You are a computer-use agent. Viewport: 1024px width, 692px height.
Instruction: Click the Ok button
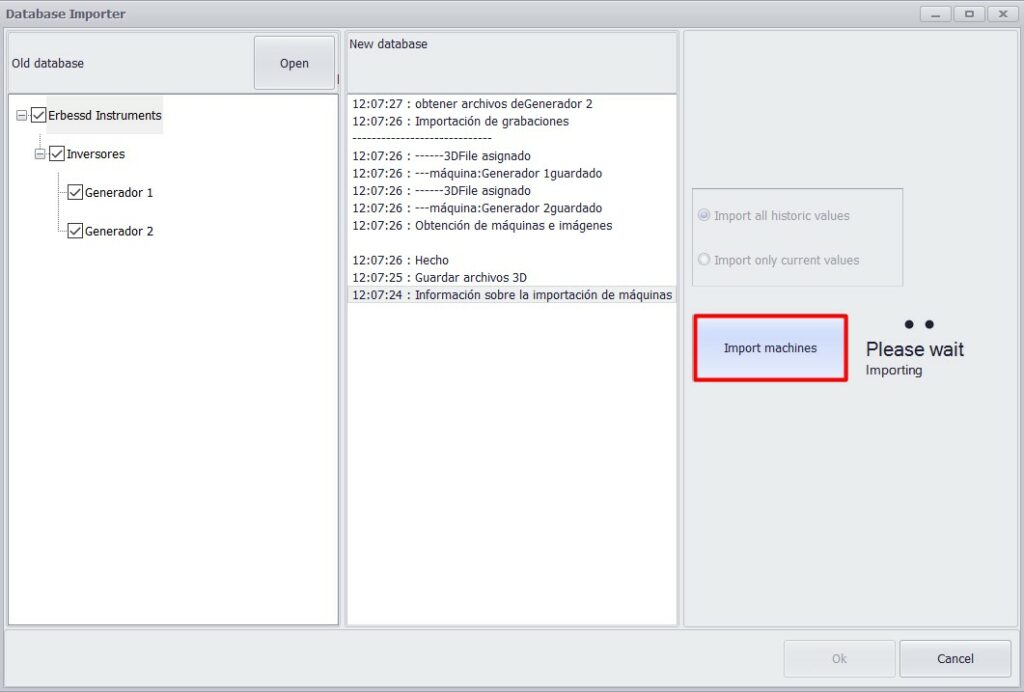(x=839, y=658)
